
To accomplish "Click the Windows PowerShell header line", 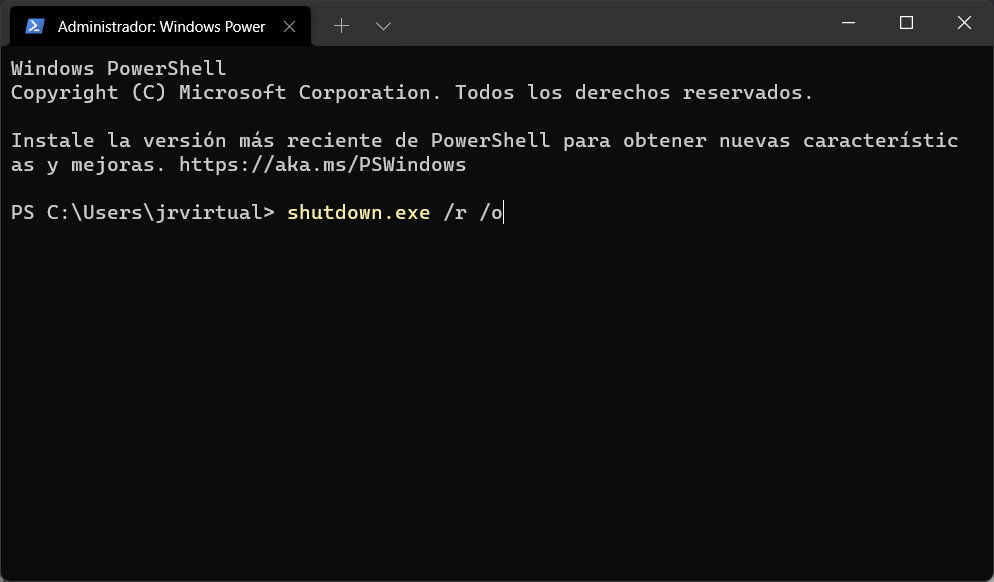I will pos(118,68).
